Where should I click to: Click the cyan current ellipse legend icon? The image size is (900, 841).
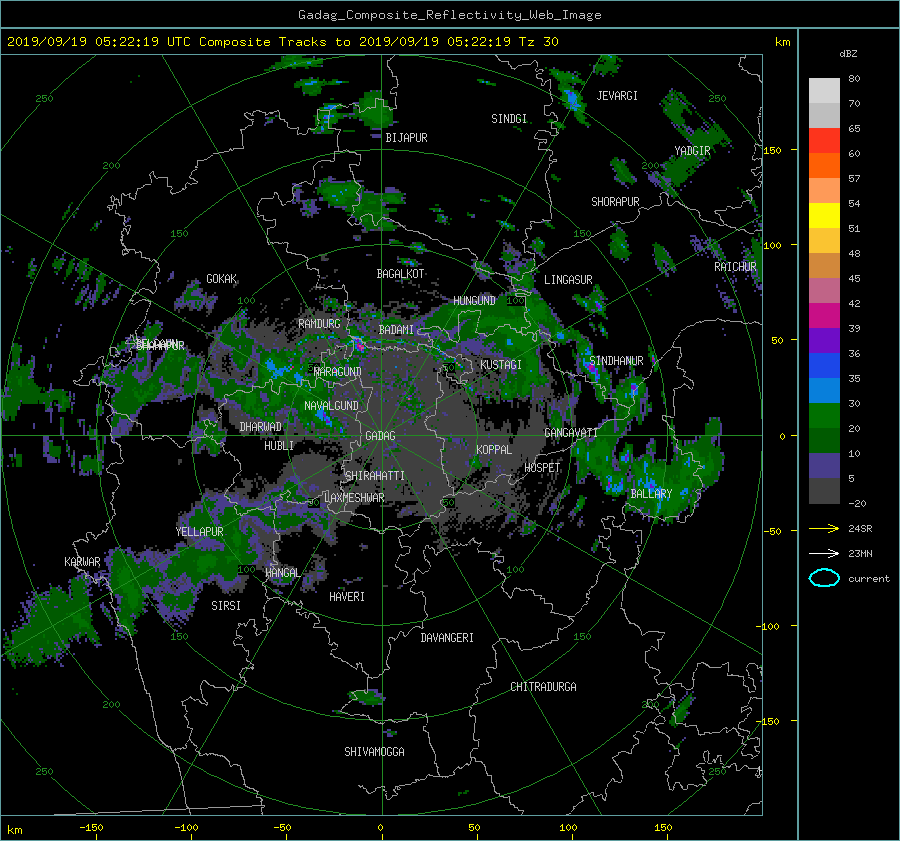coord(824,578)
